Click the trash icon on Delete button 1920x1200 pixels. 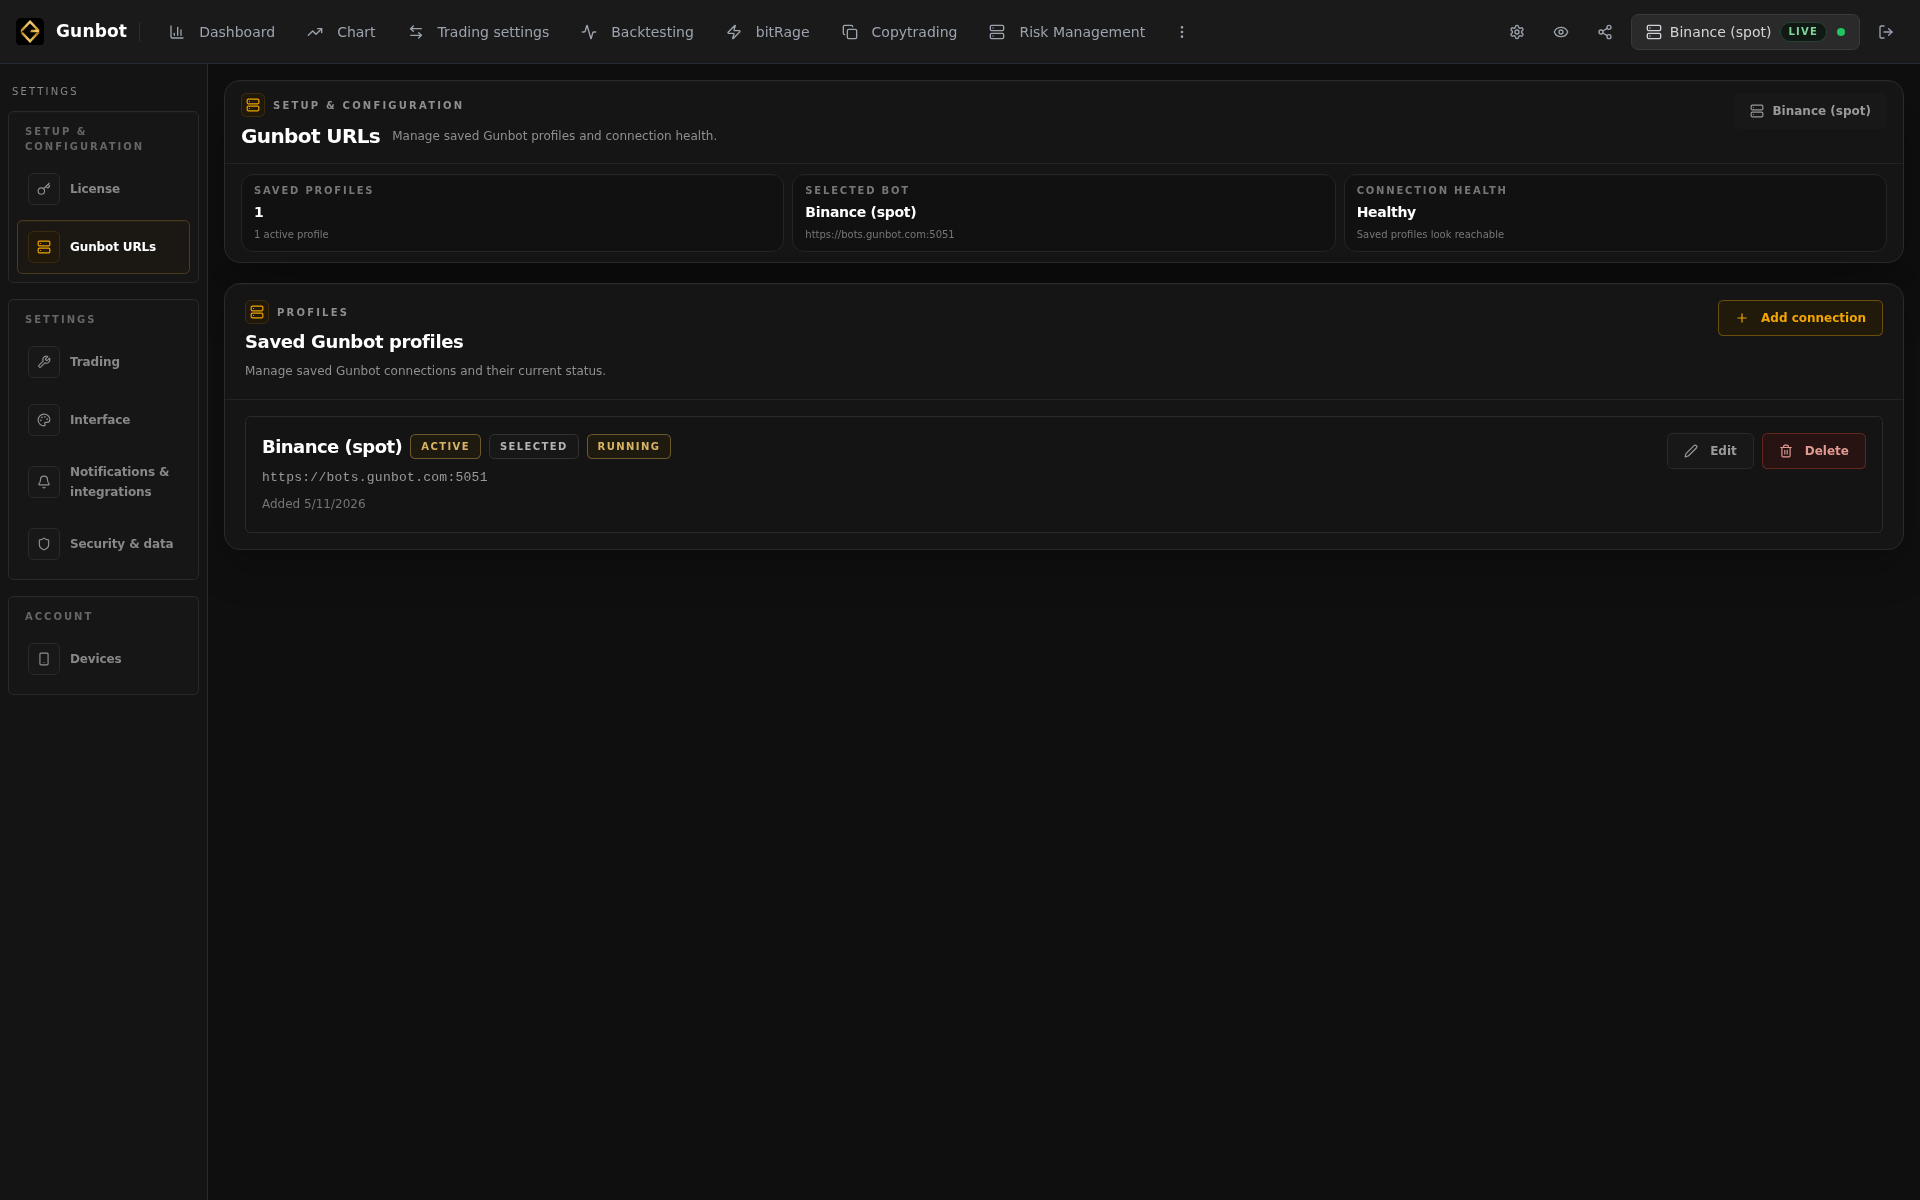1786,451
